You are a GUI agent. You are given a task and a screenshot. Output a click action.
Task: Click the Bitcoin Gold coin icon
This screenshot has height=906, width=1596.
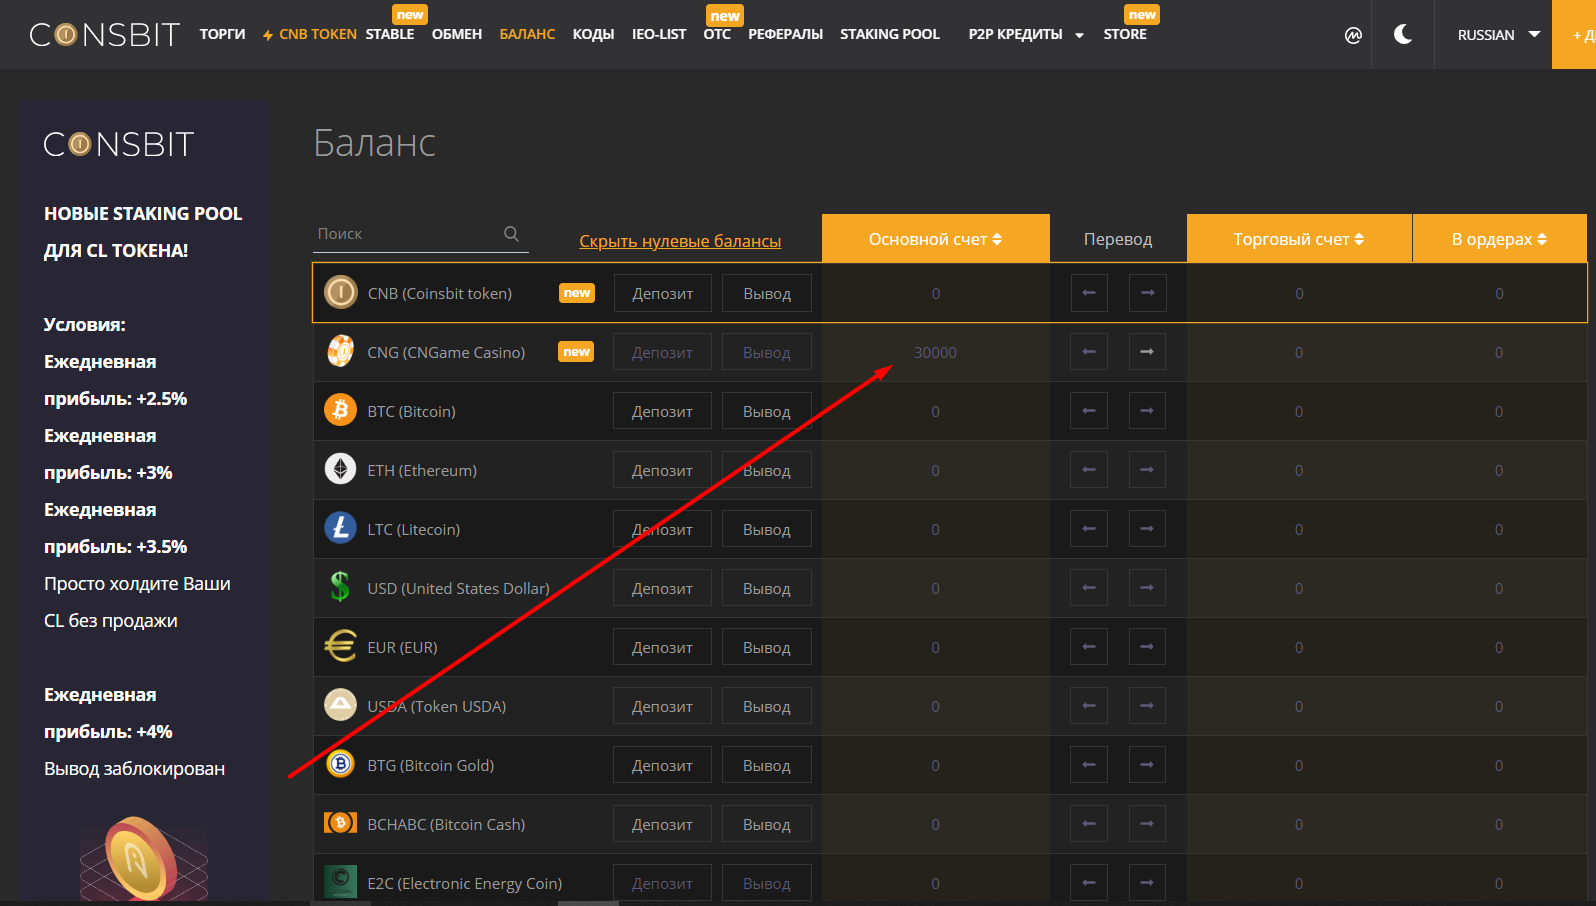click(340, 765)
